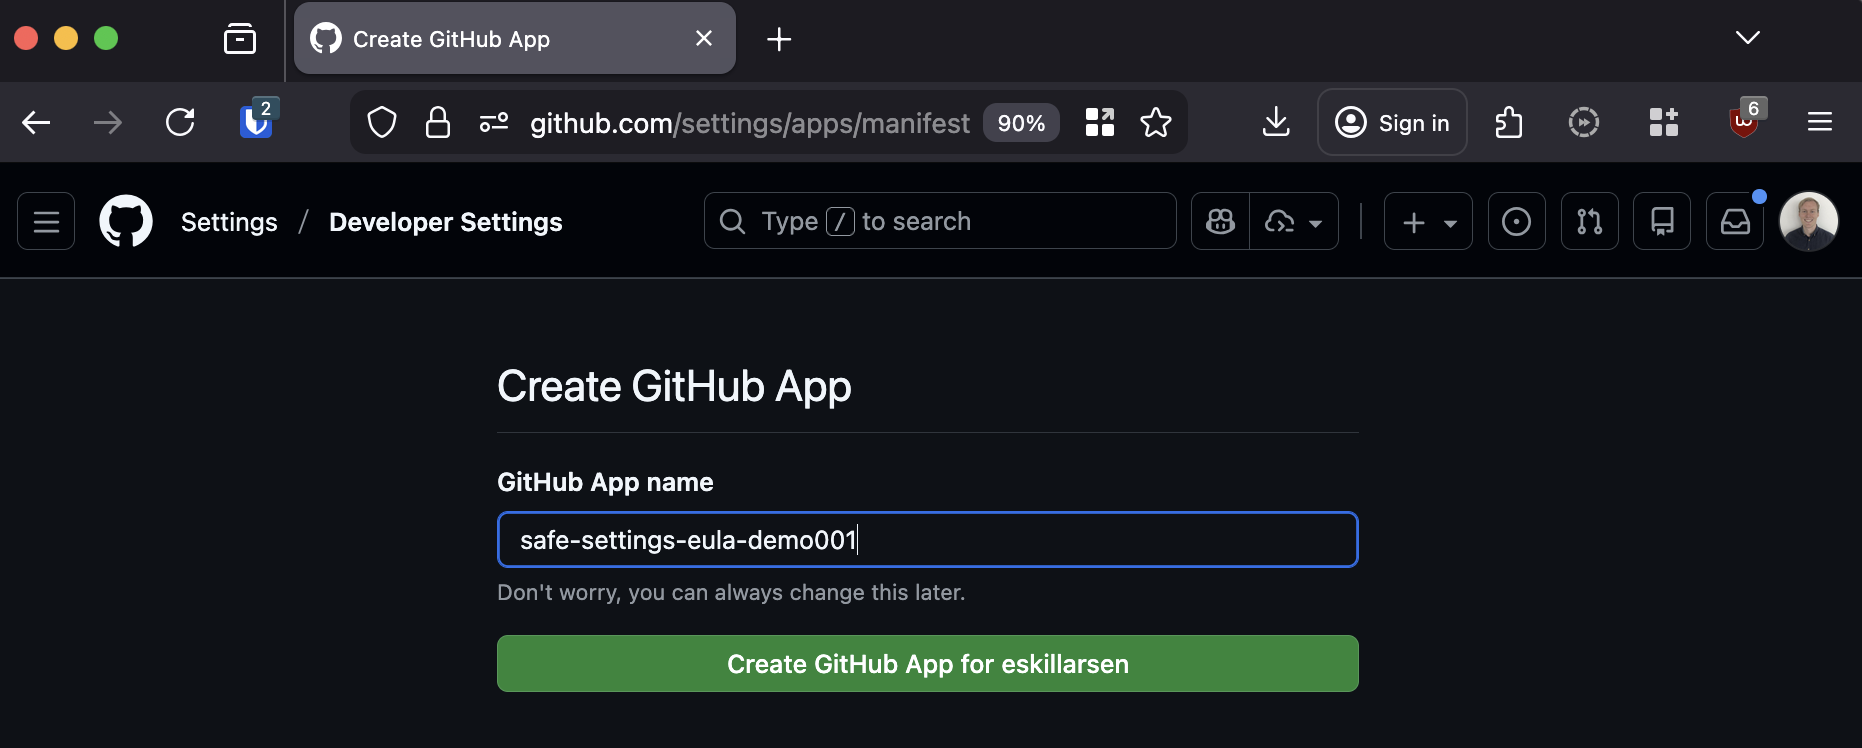
Task: Open the extensions puzzle piece icon
Action: (1508, 123)
